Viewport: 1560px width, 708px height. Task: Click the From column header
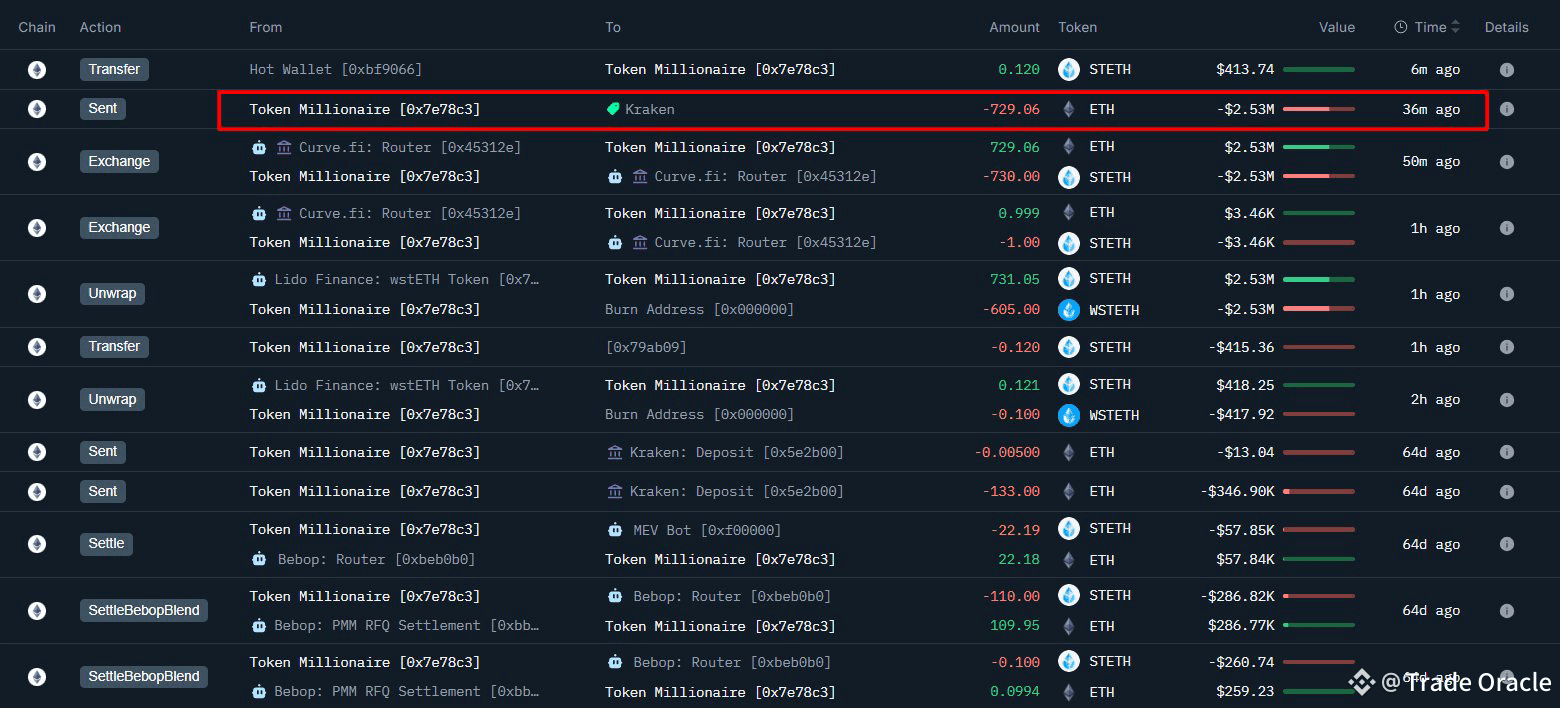click(x=266, y=28)
